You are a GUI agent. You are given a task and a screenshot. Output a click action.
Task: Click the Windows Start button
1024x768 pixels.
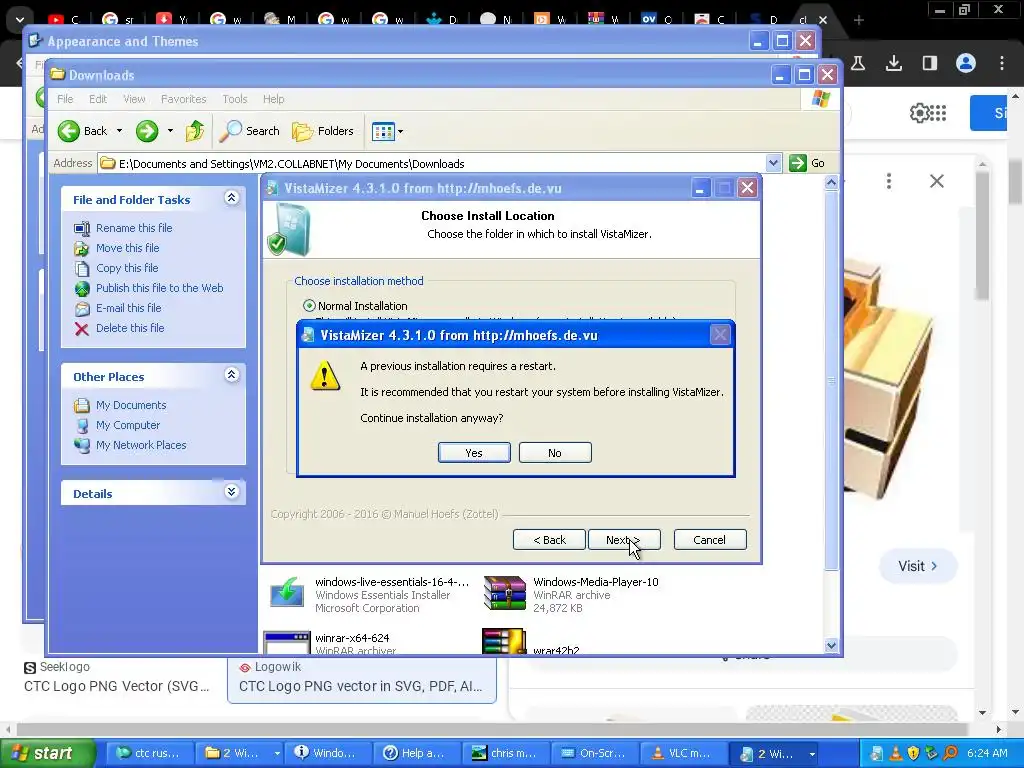tap(47, 754)
